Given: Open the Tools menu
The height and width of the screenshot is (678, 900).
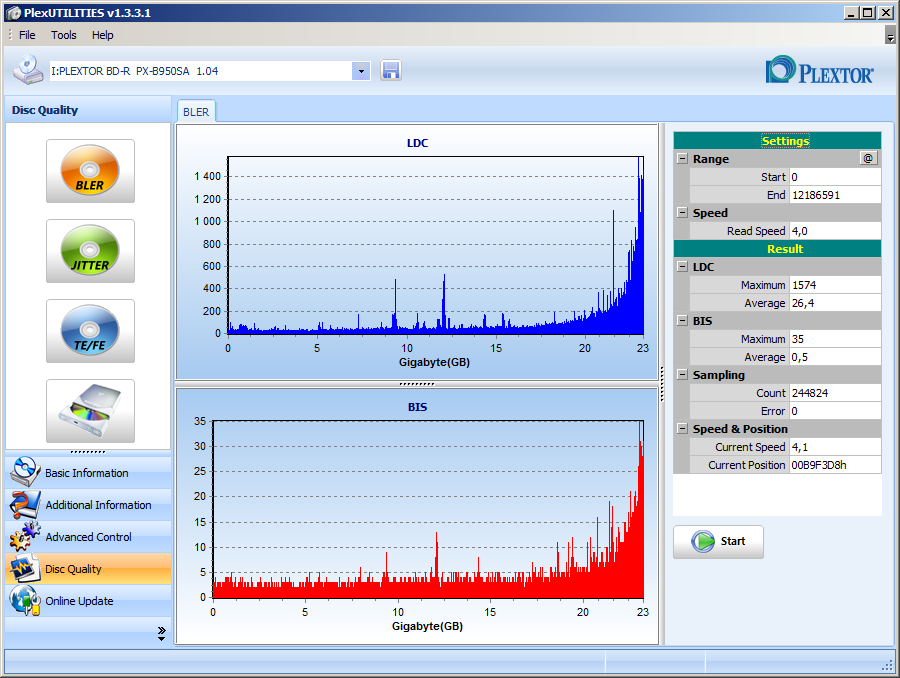Looking at the screenshot, I should tap(64, 35).
